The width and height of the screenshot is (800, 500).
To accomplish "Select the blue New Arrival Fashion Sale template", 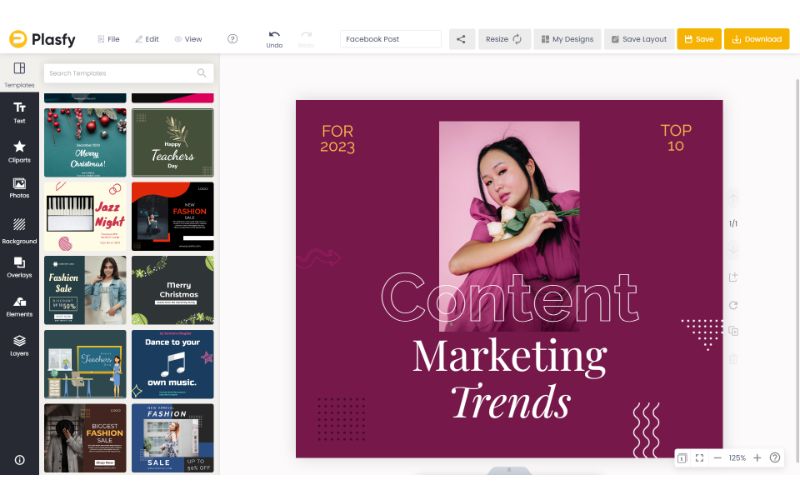I will click(173, 438).
